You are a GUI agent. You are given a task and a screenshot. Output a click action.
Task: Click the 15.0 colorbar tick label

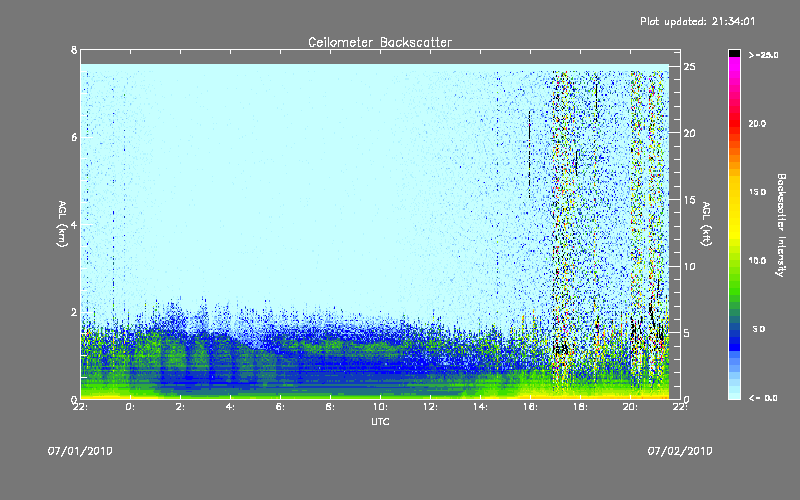coord(757,192)
